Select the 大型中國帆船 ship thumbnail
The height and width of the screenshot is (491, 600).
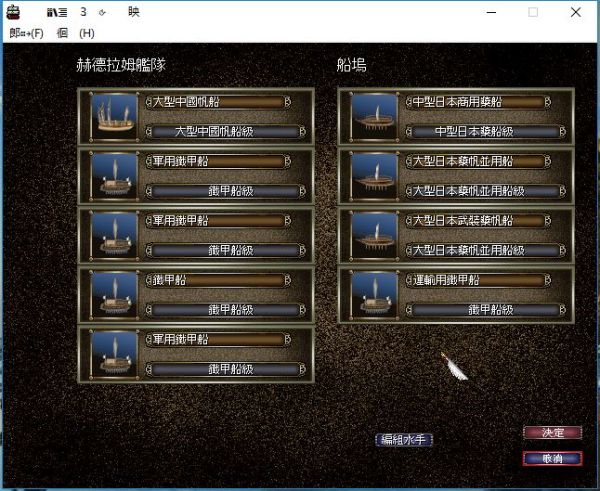pos(114,116)
